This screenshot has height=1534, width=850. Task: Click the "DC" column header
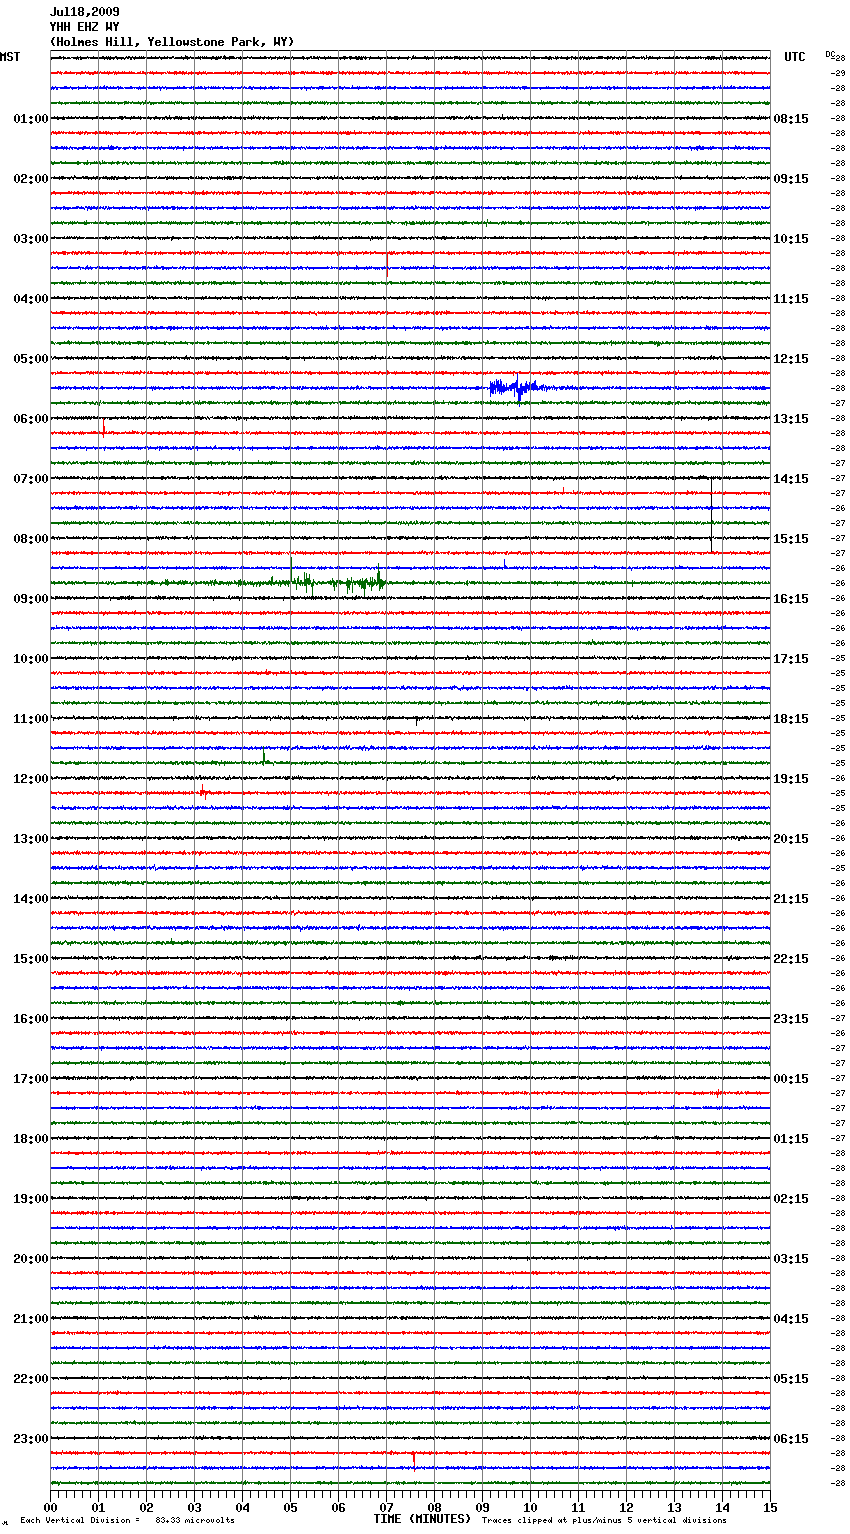point(830,54)
